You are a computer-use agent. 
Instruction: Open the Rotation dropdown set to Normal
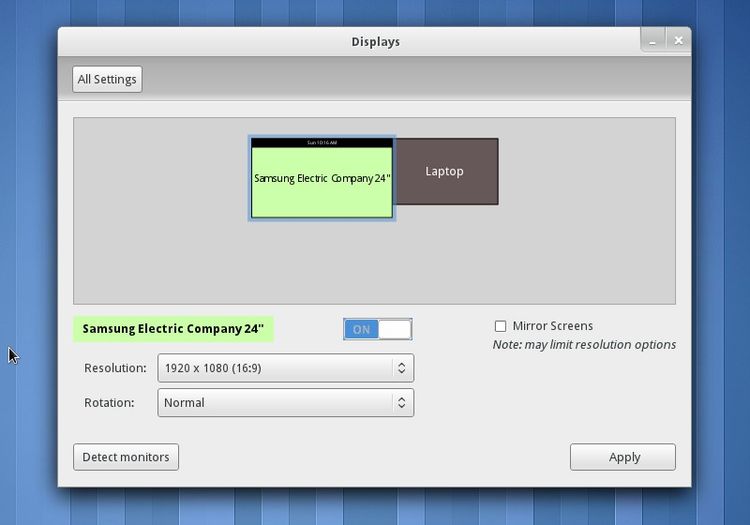[275, 402]
